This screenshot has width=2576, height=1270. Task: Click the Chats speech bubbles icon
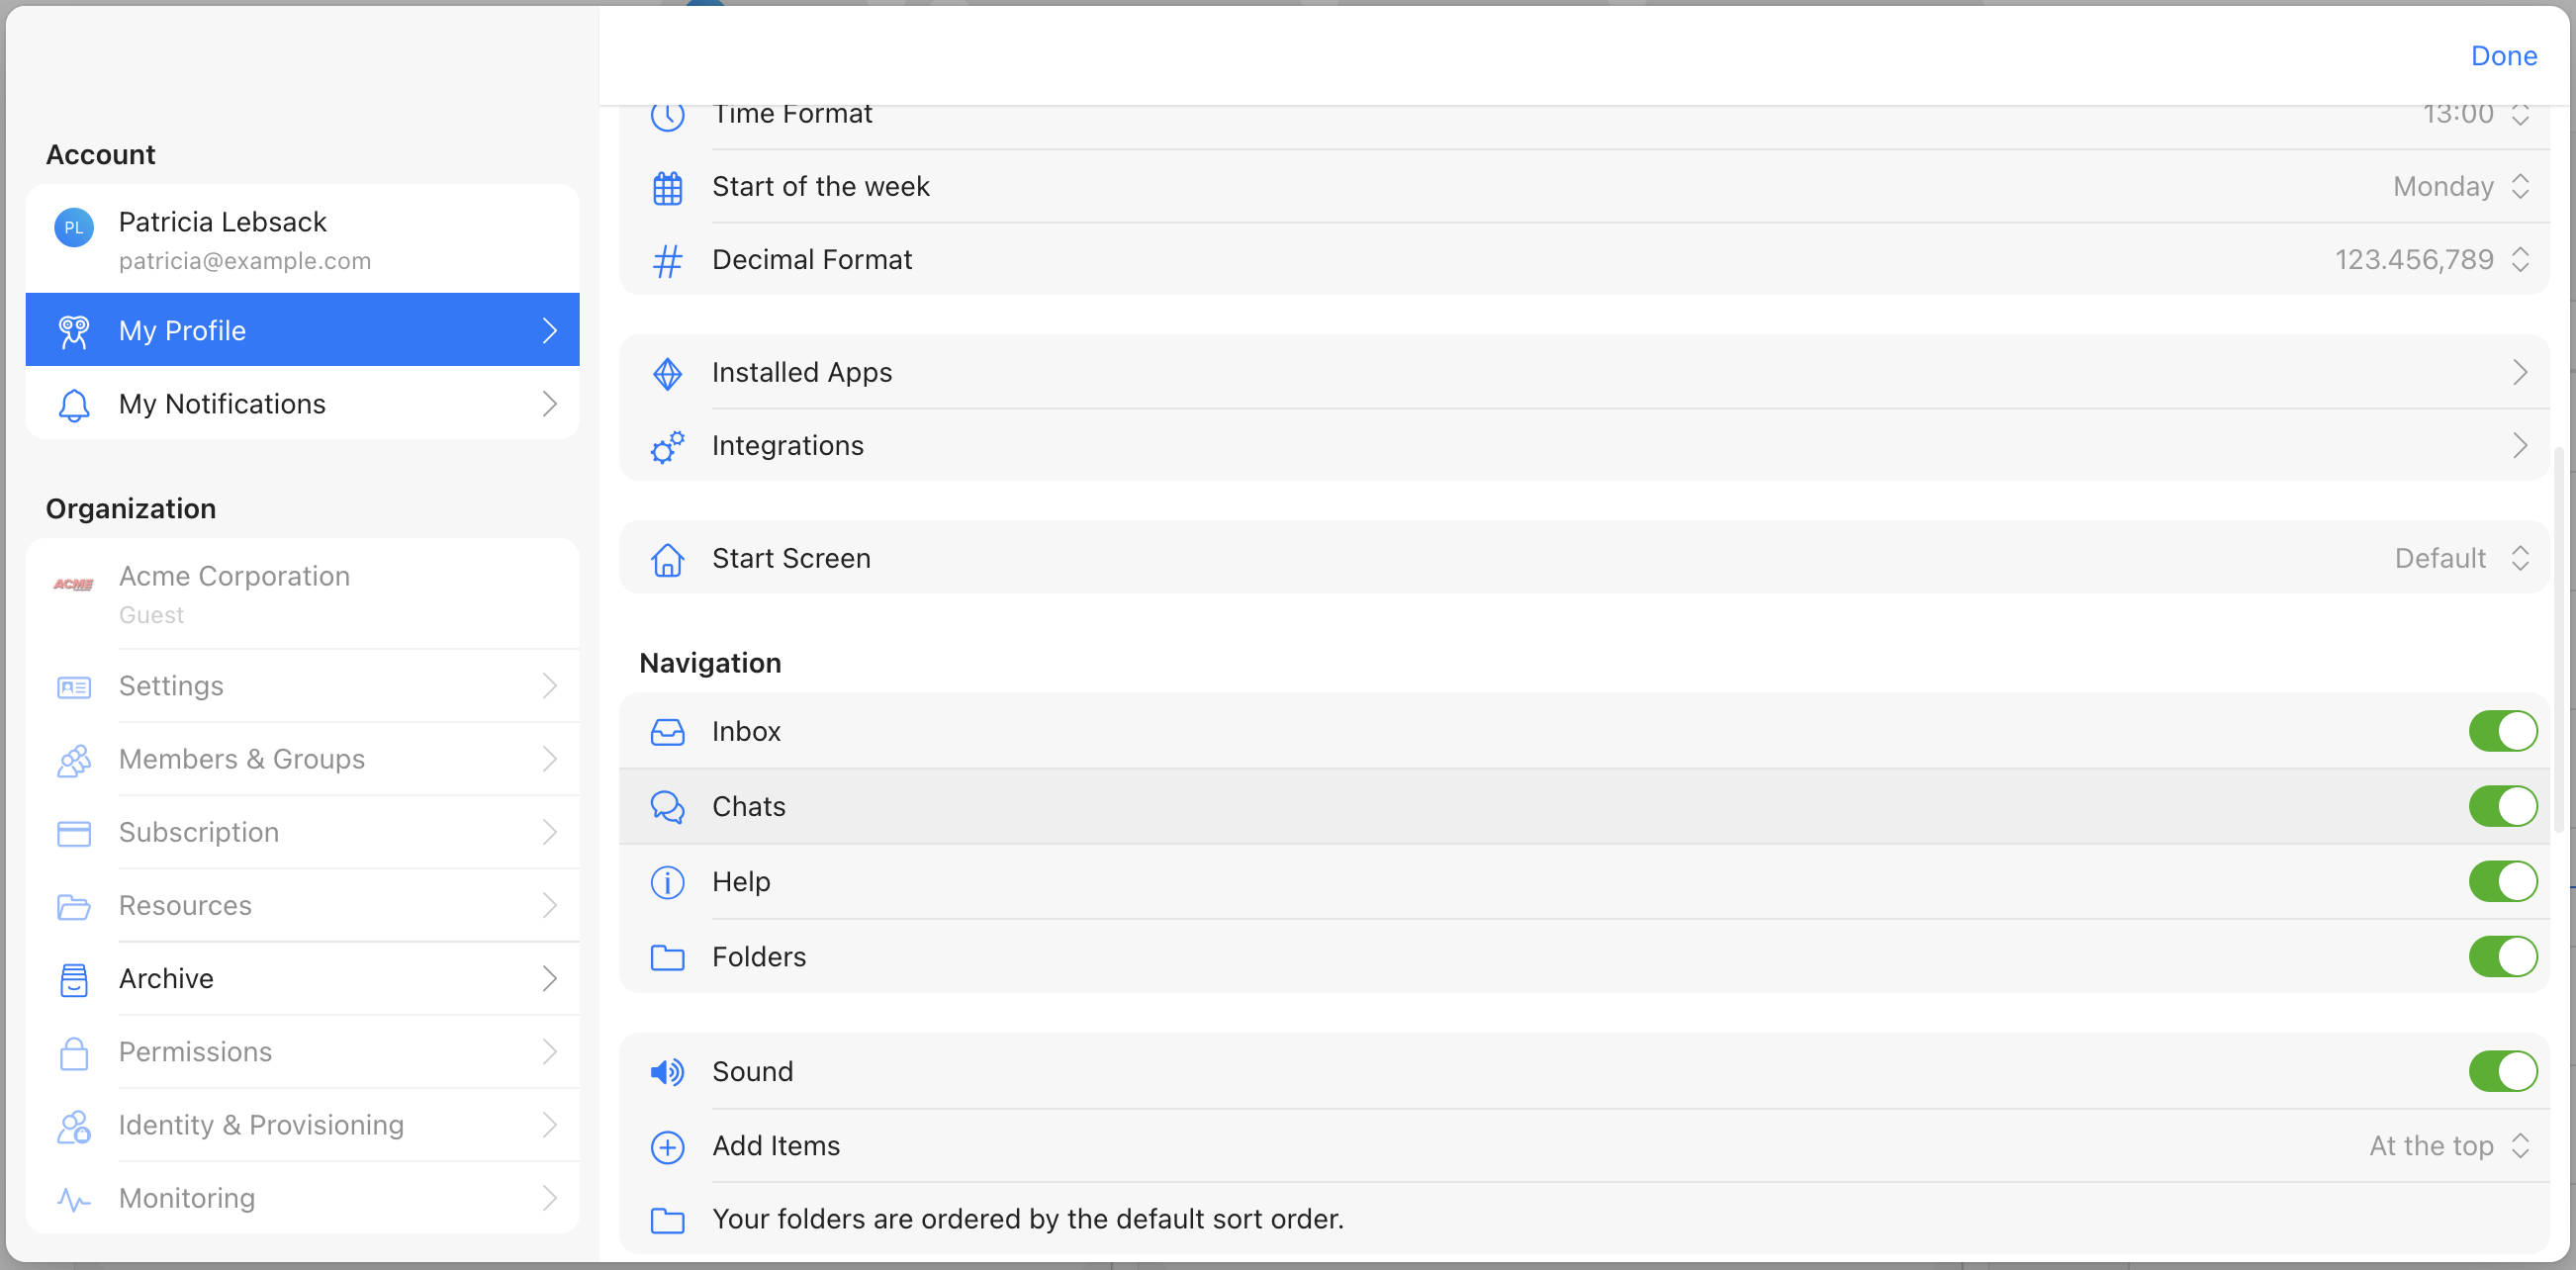tap(667, 807)
